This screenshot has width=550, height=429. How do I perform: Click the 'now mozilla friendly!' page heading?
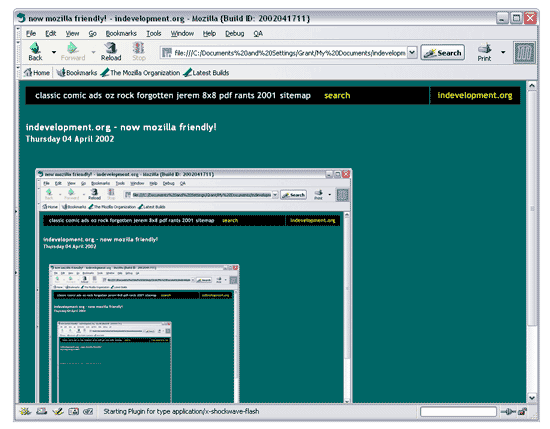(121, 127)
